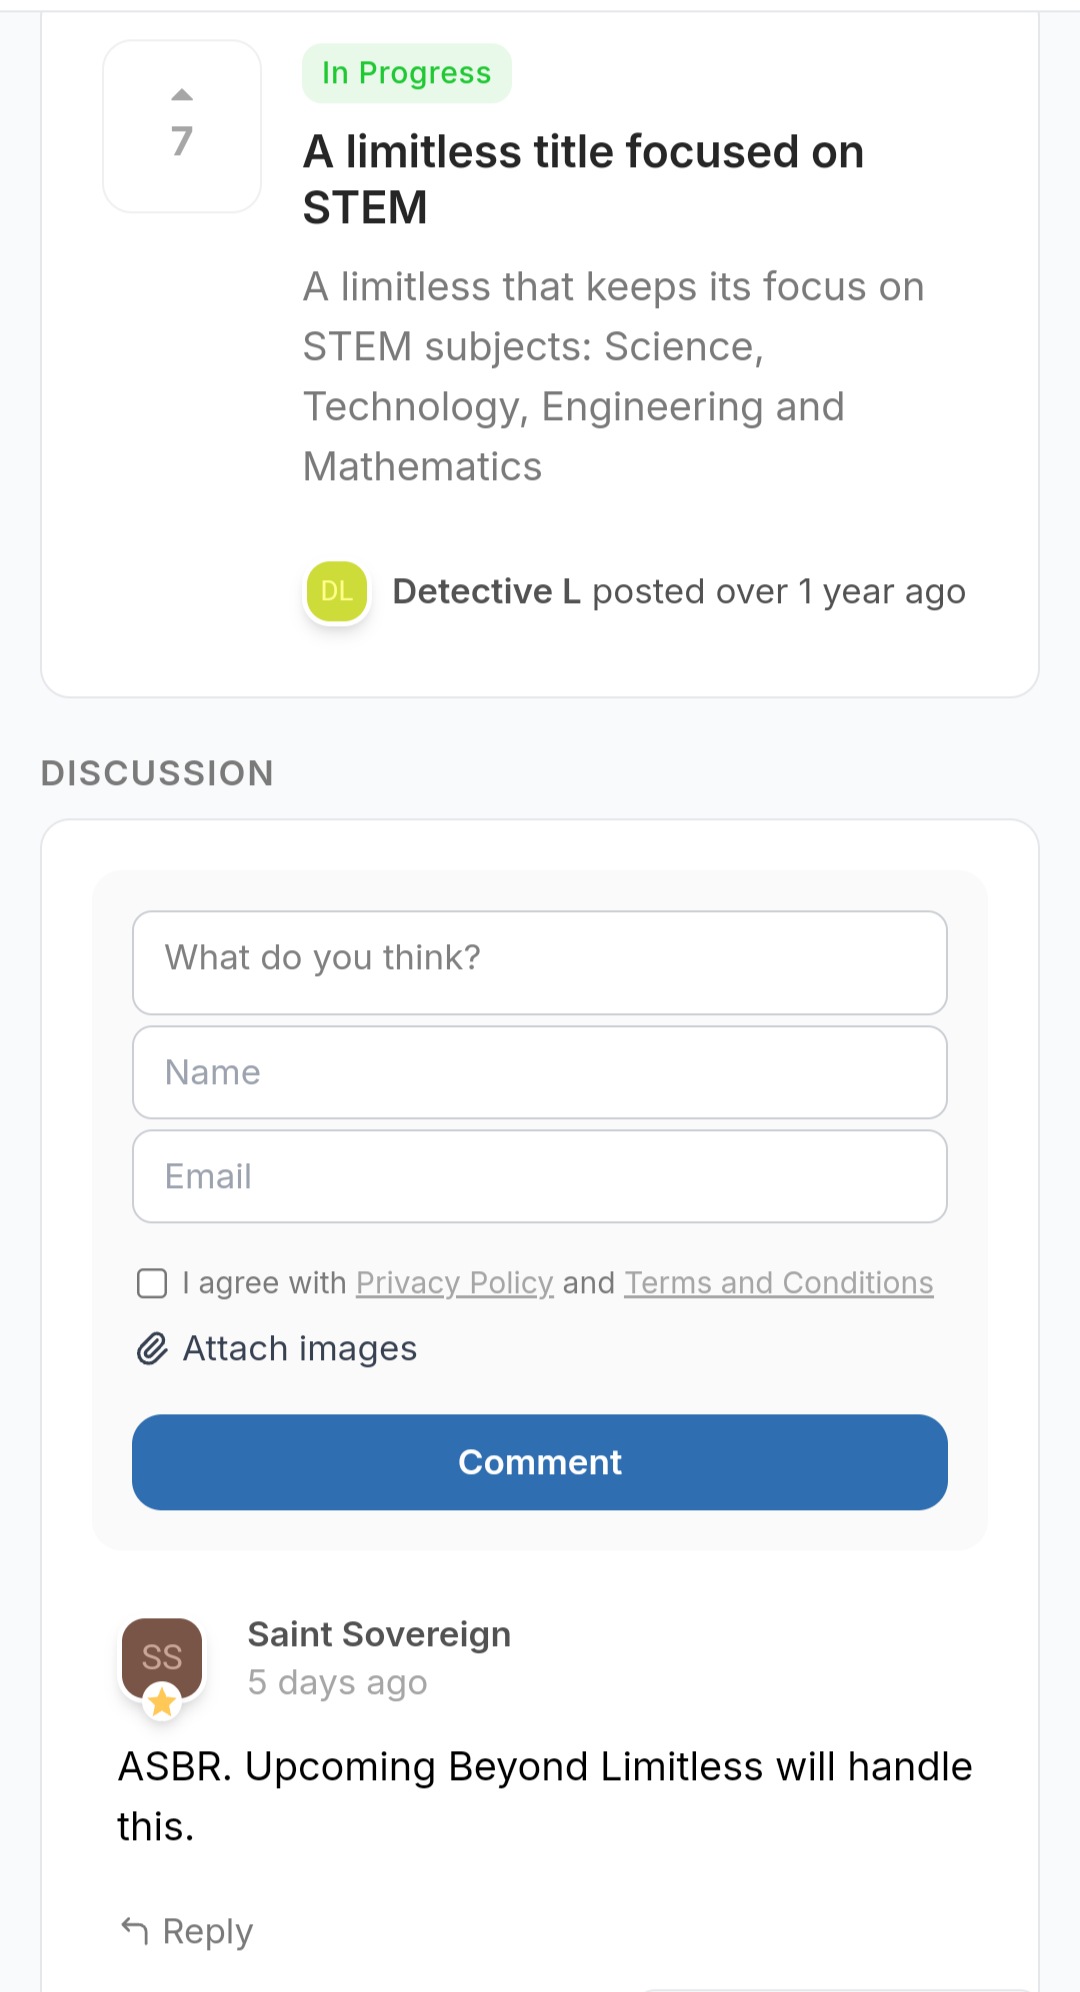Tick the privacy policy agreement checkbox
The image size is (1080, 1992).
[x=152, y=1283]
